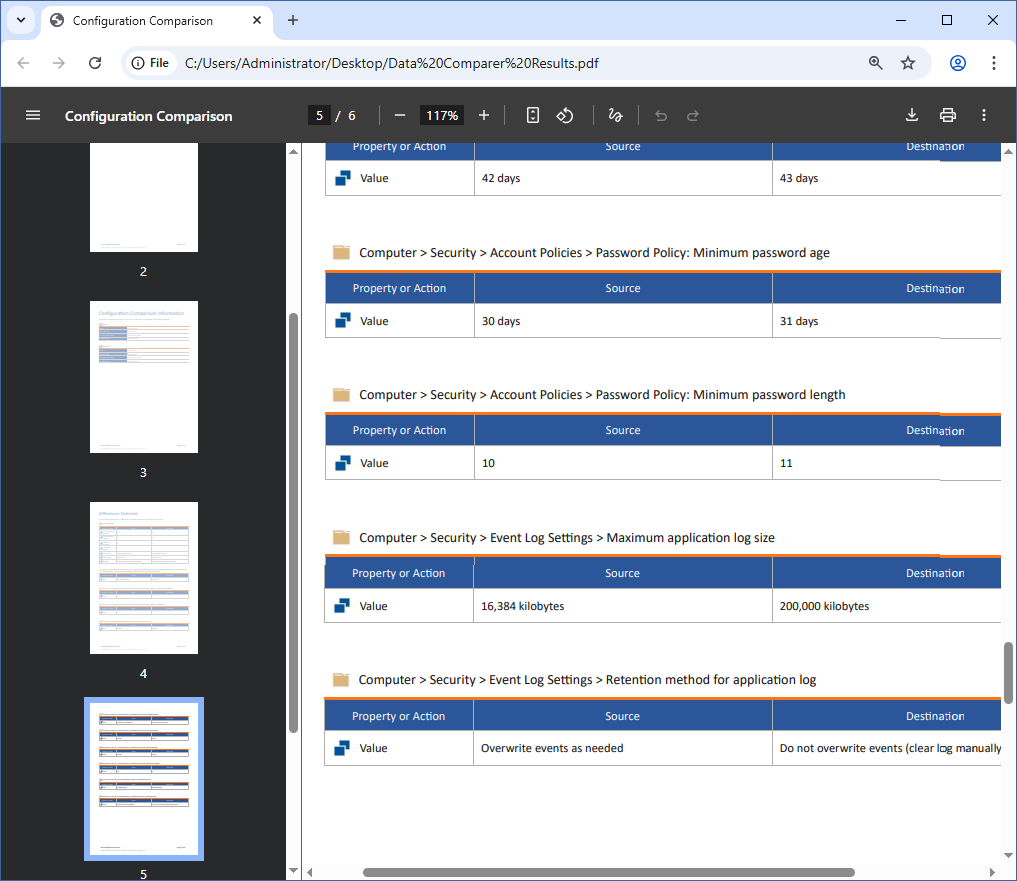
Task: Click the Minimum password age folder icon
Action: point(341,252)
